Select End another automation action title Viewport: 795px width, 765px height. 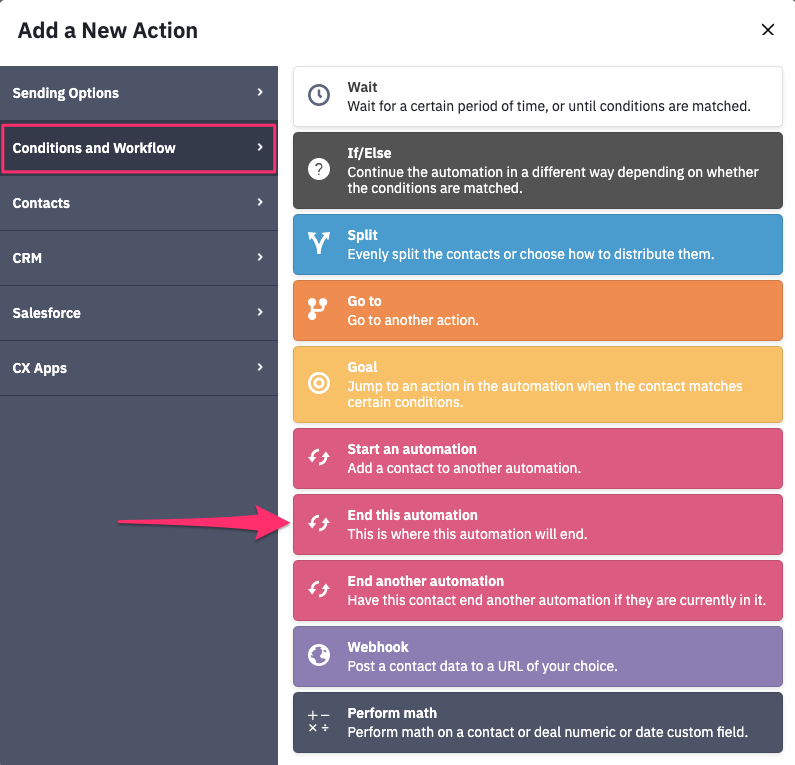click(425, 581)
